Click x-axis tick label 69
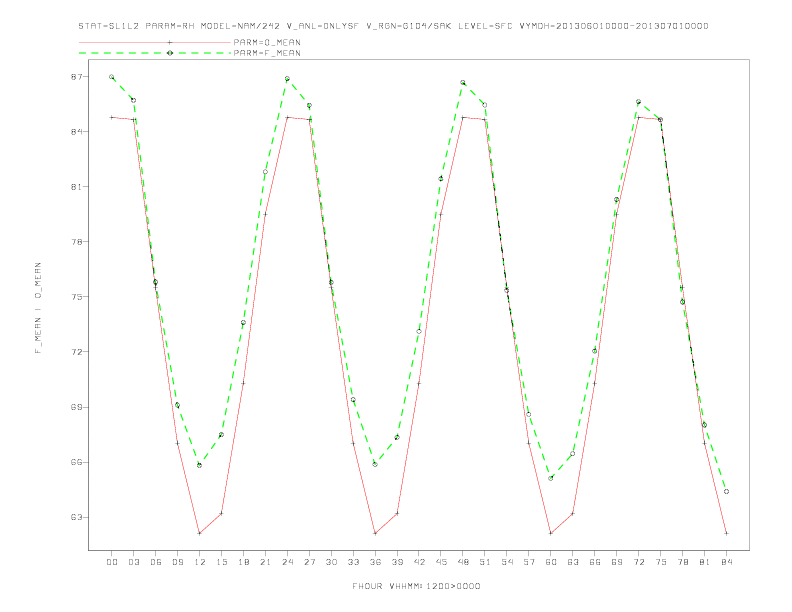The image size is (792, 612). pyautogui.click(x=617, y=562)
